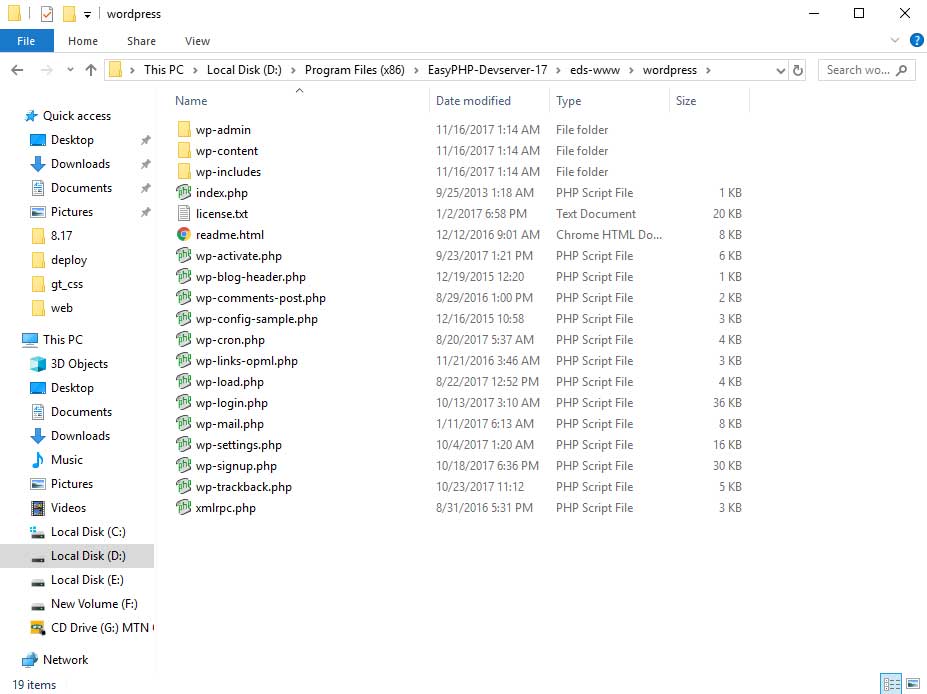Go up one folder level arrow
This screenshot has width=927, height=694.
(90, 70)
